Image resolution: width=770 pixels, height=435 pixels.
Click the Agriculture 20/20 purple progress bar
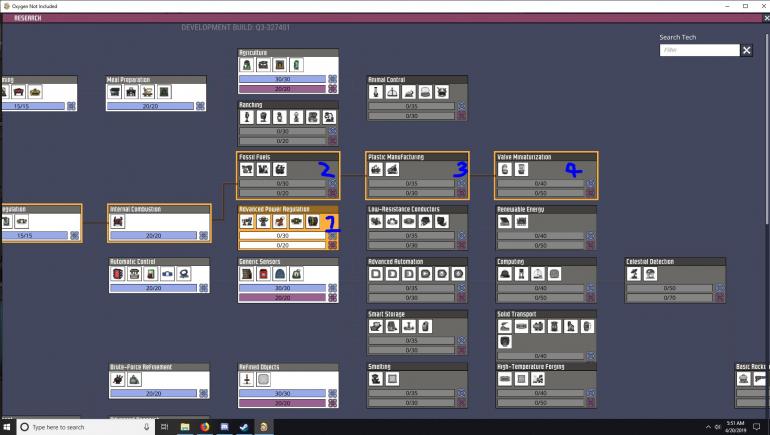[x=282, y=89]
